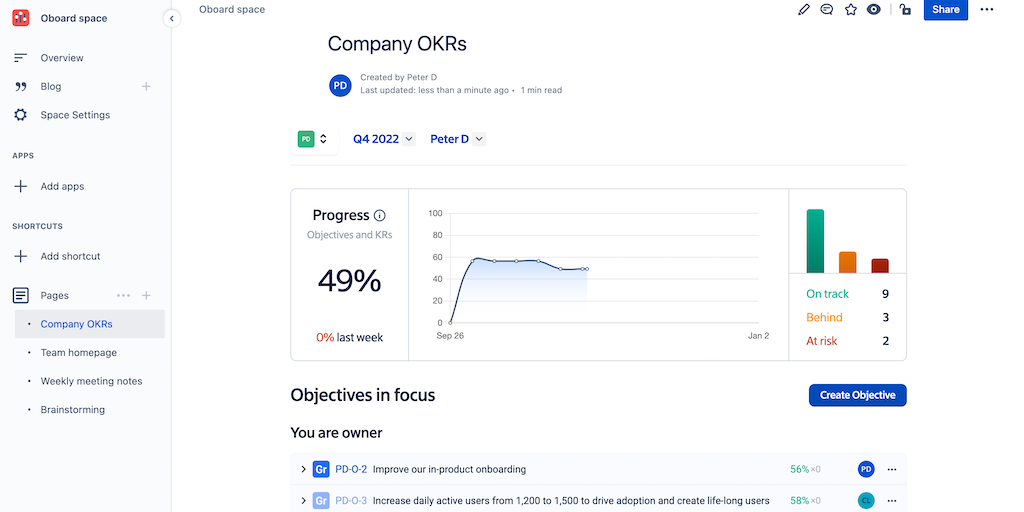Toggle the watch eye icon
The image size is (1024, 512).
point(874,9)
